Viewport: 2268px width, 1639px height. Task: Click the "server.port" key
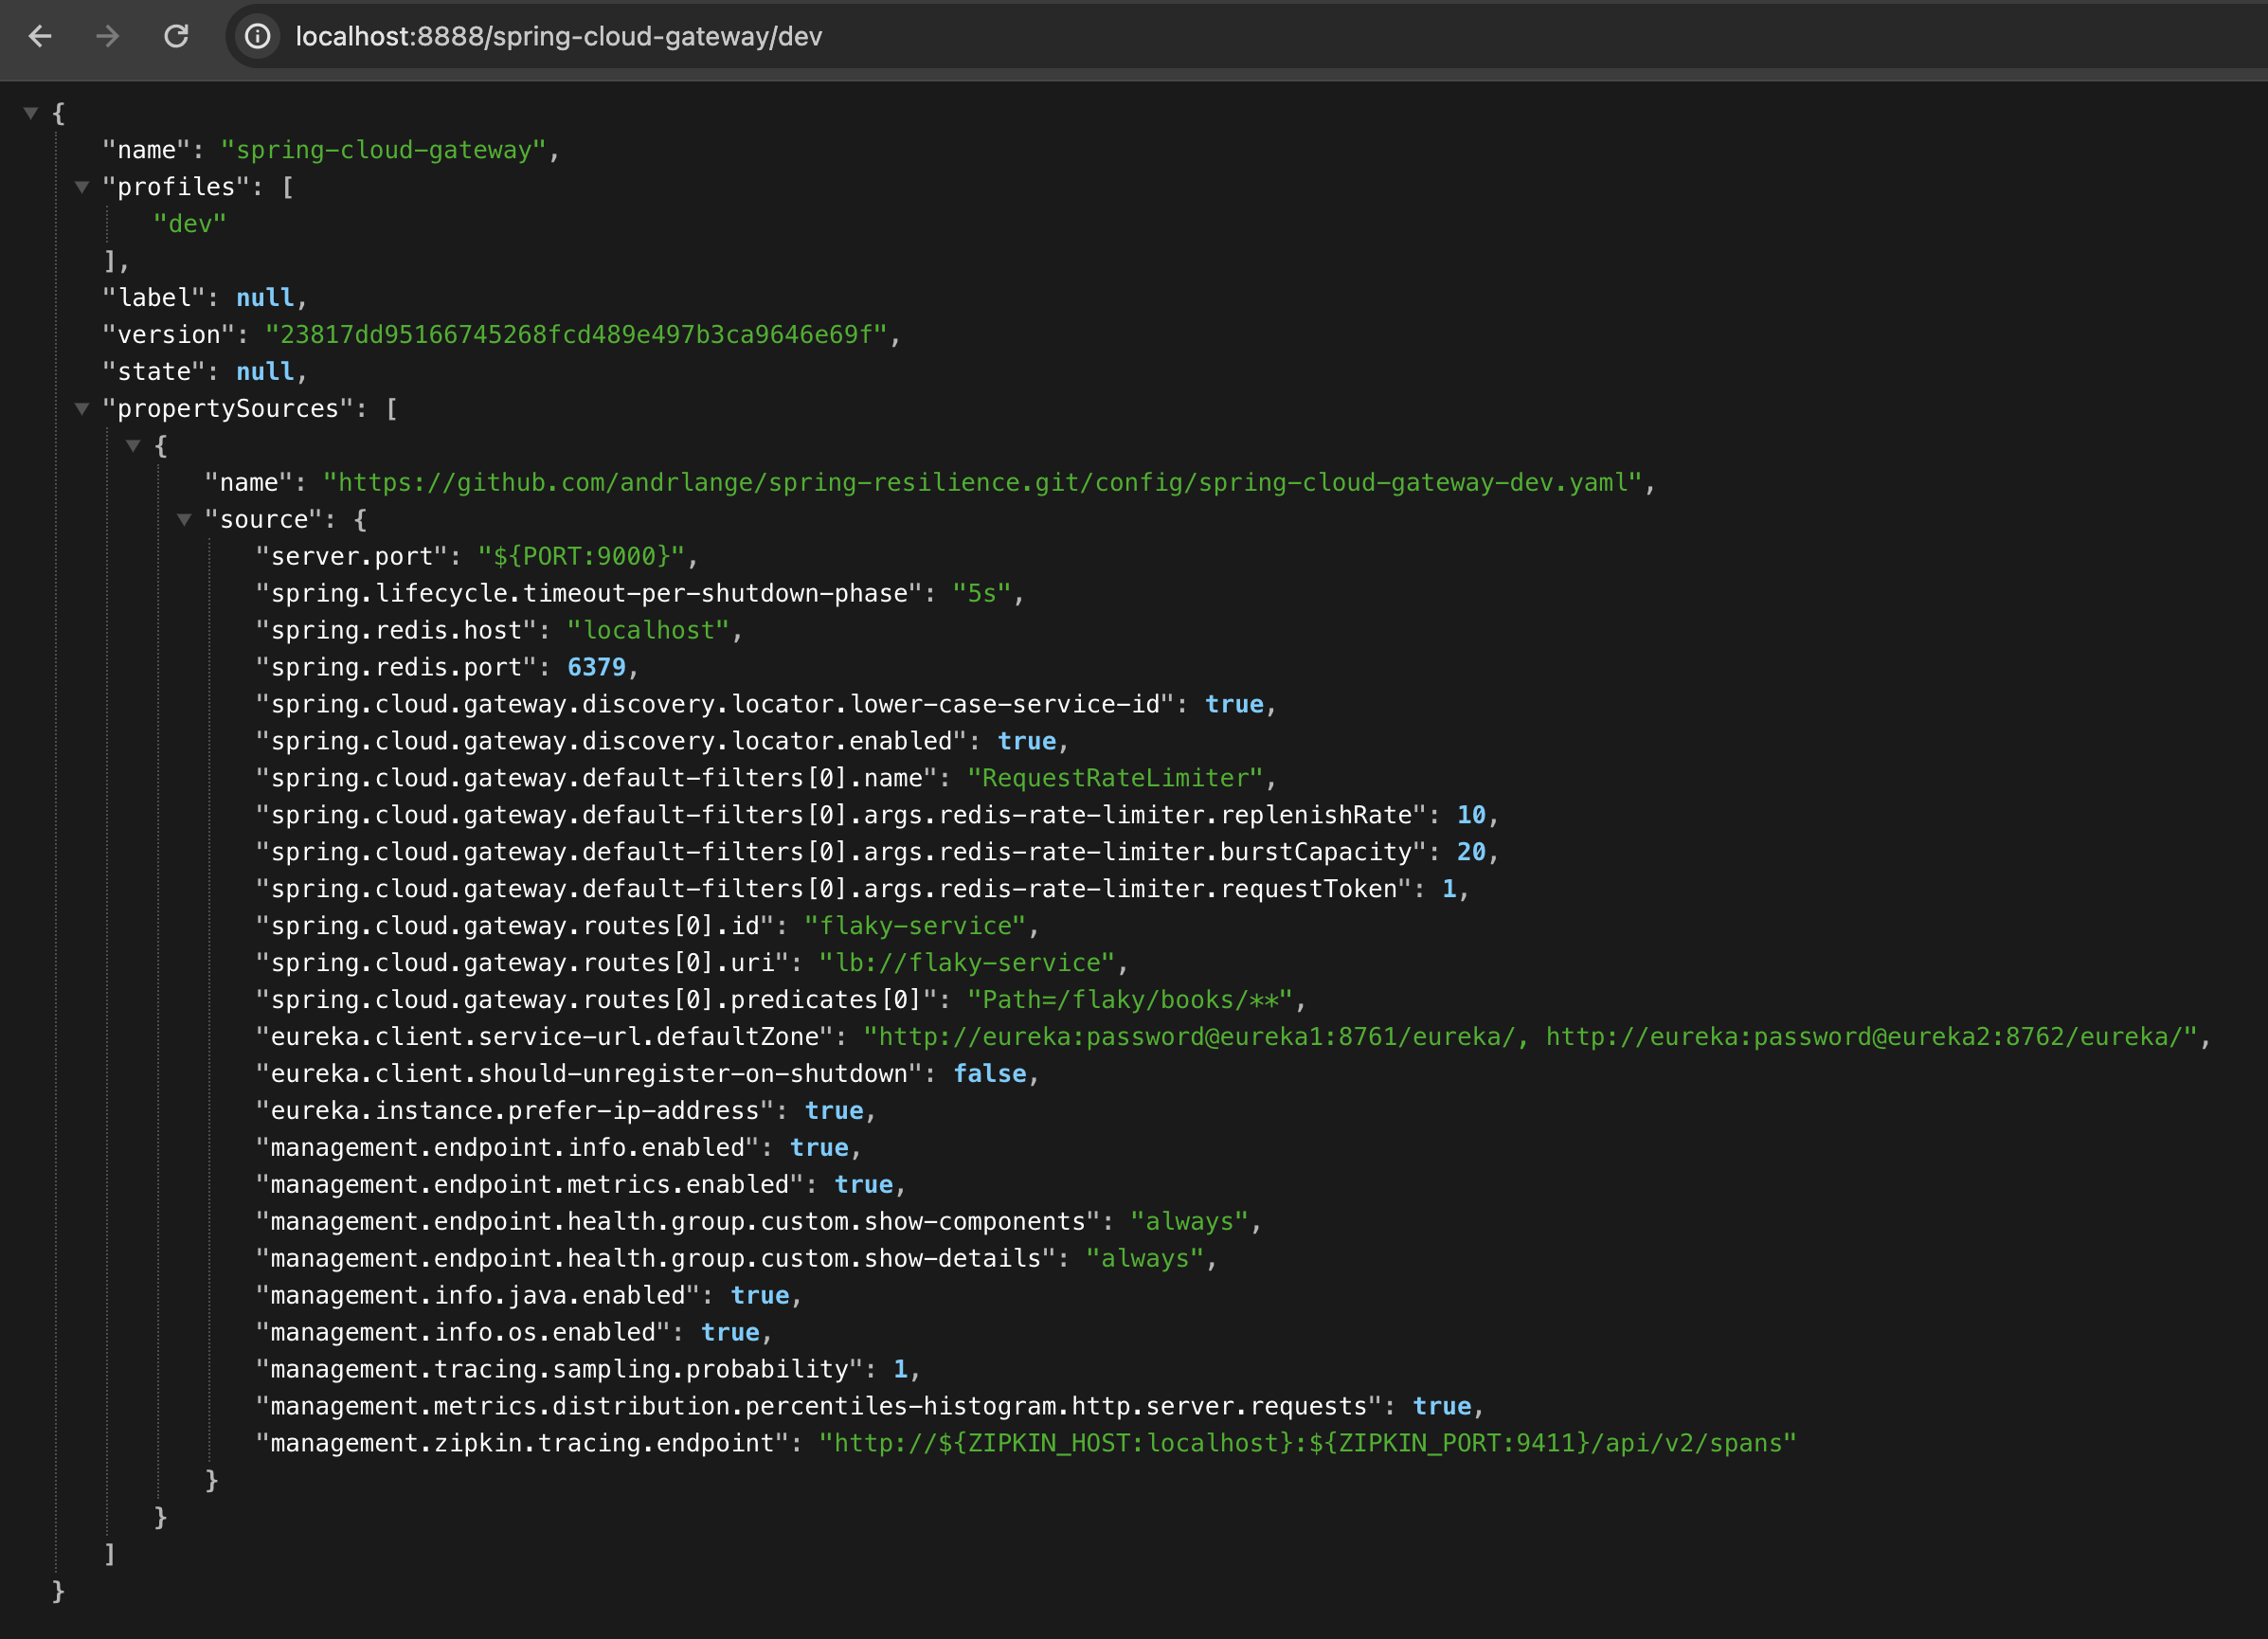pos(351,556)
